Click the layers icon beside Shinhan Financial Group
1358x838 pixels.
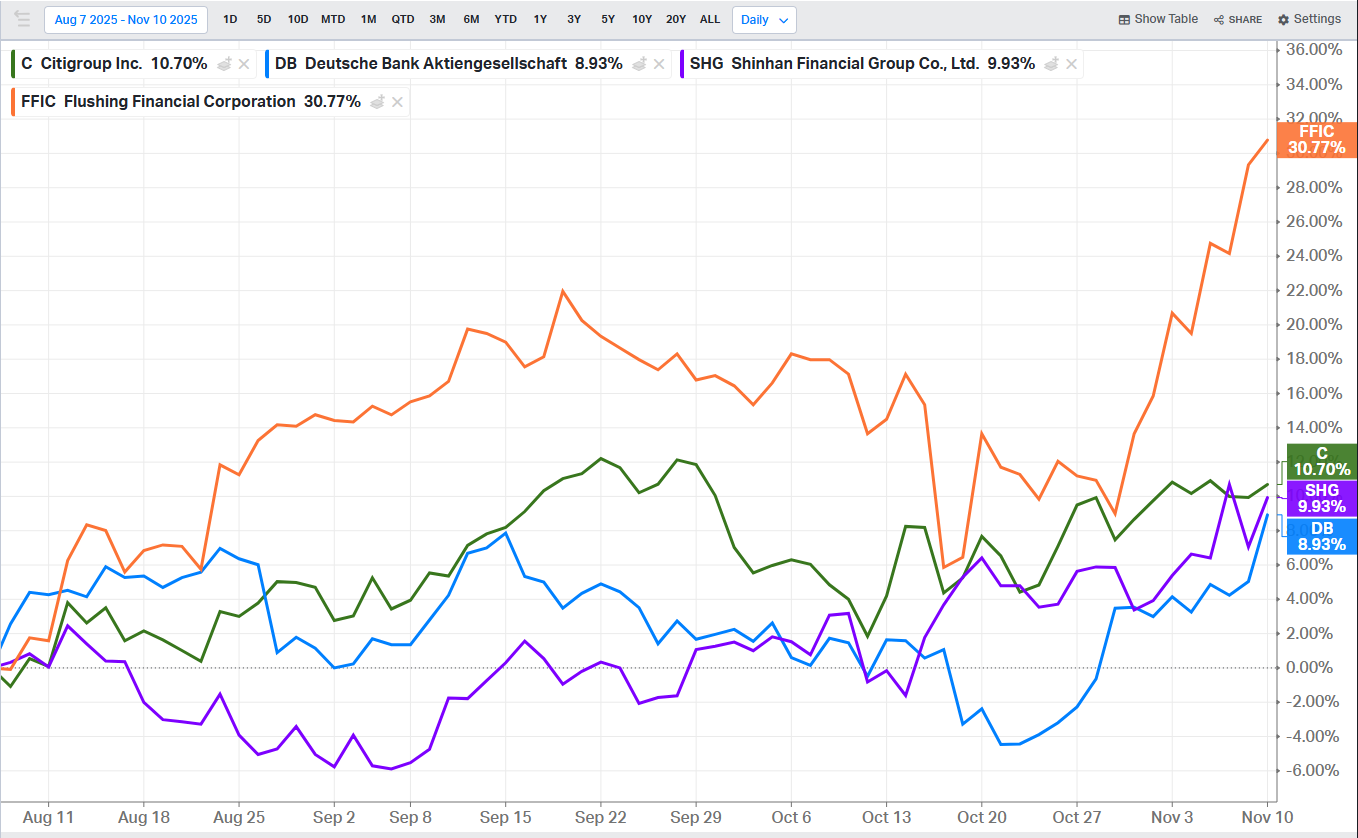(1052, 64)
